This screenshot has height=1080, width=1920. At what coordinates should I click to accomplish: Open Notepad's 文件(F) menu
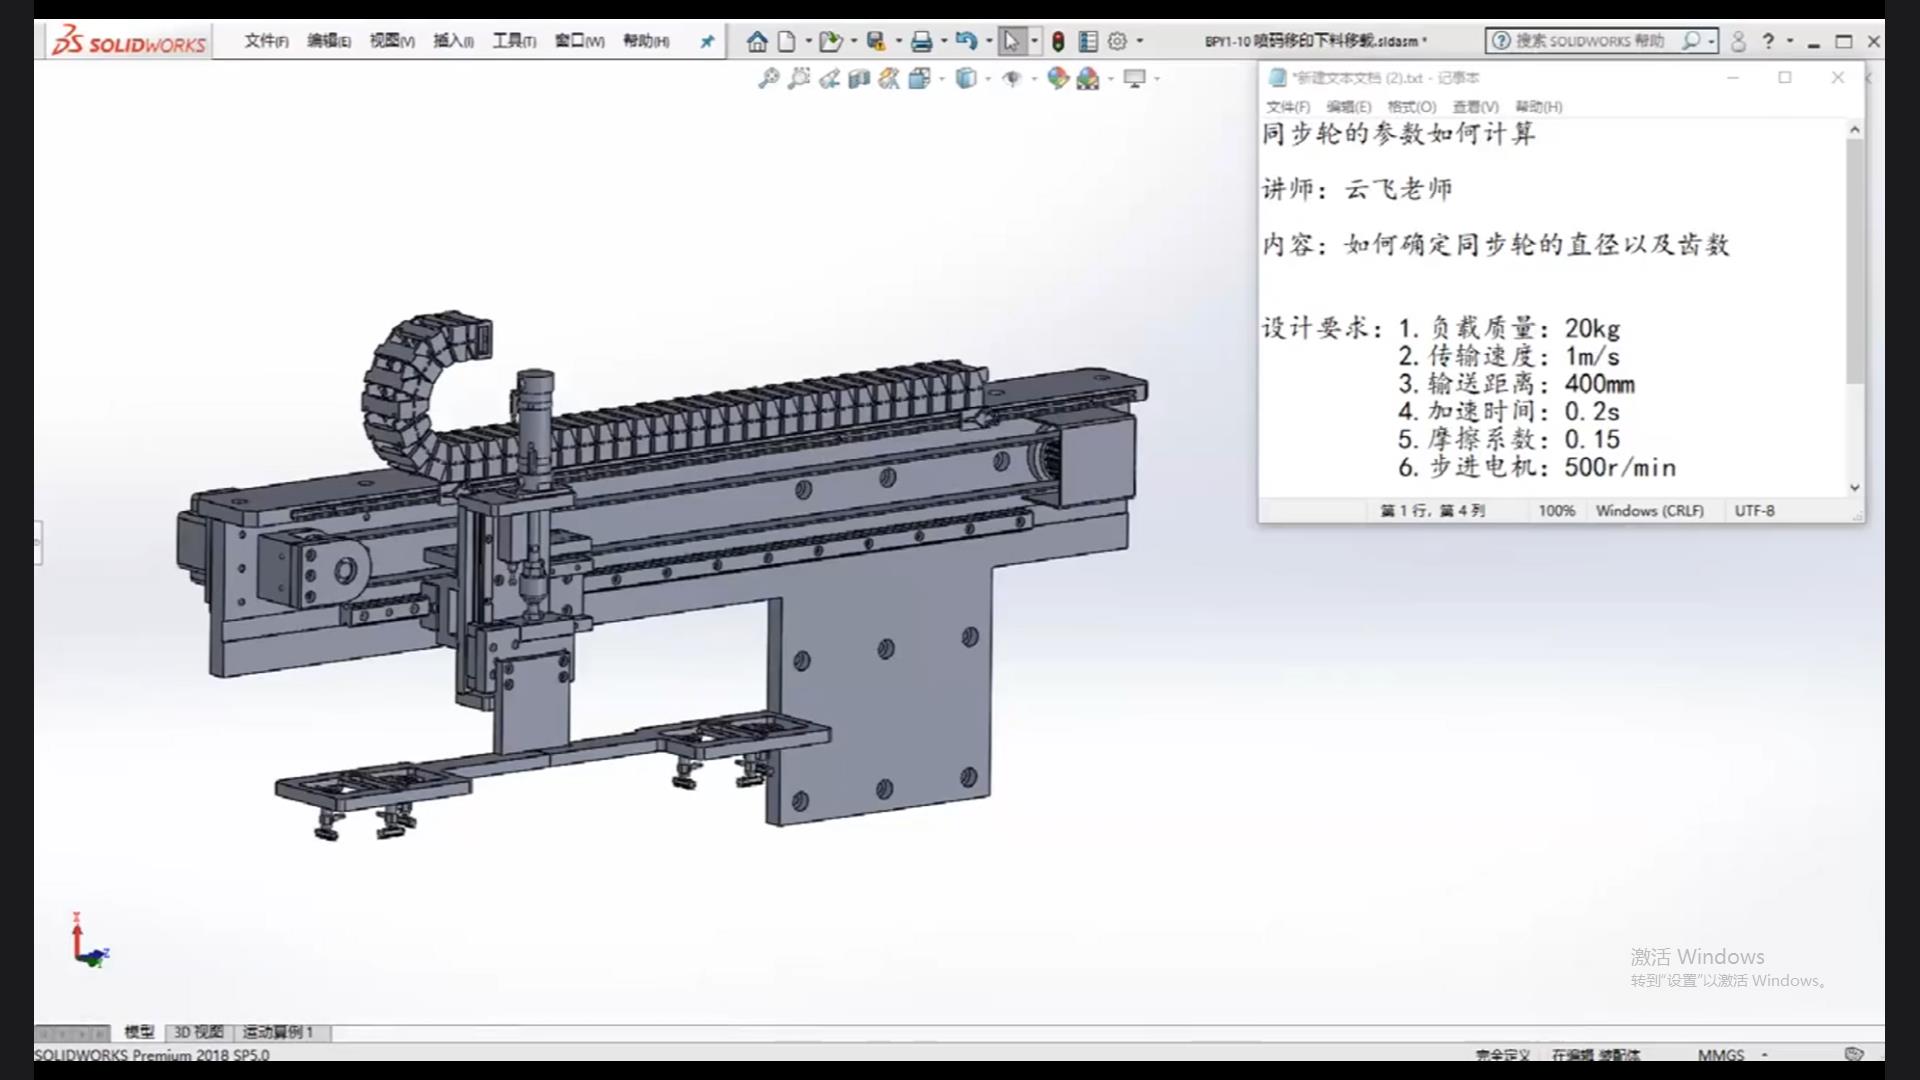click(x=1288, y=107)
